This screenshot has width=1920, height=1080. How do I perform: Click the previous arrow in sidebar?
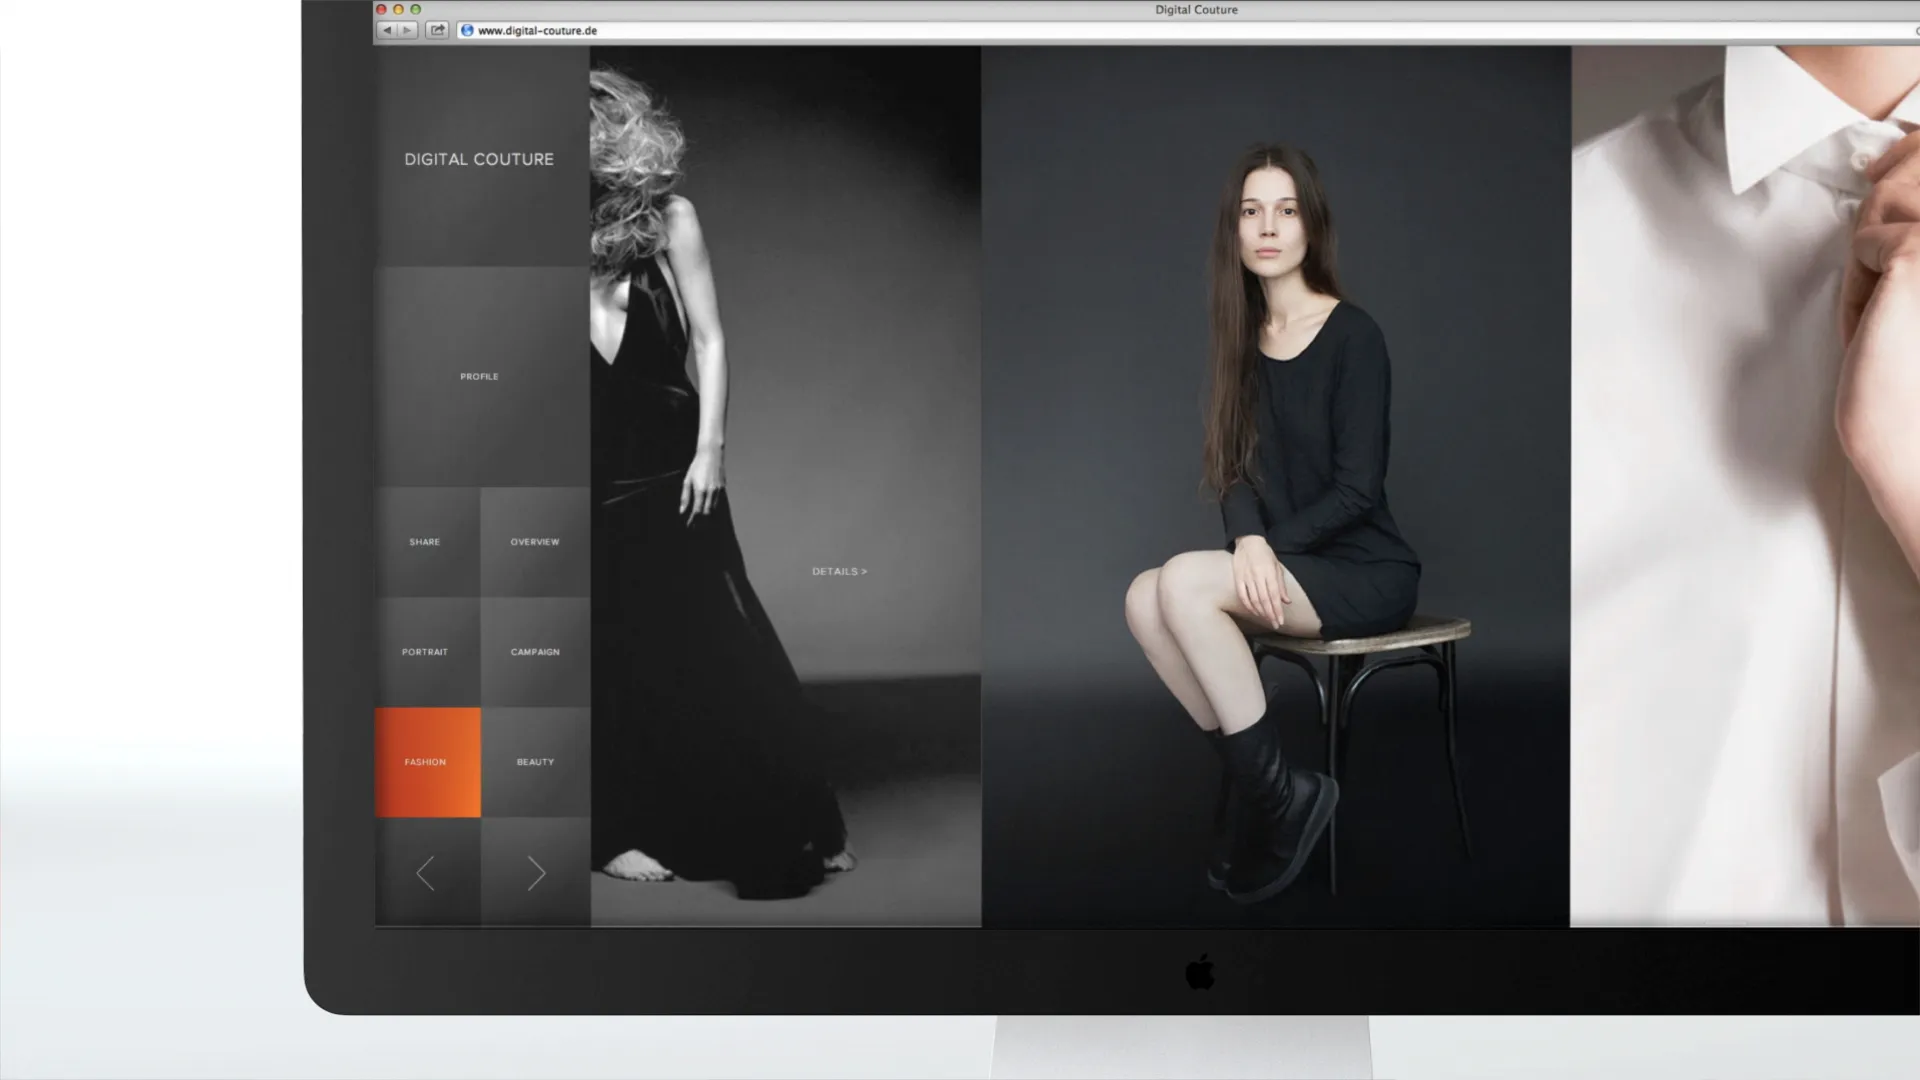tap(426, 873)
